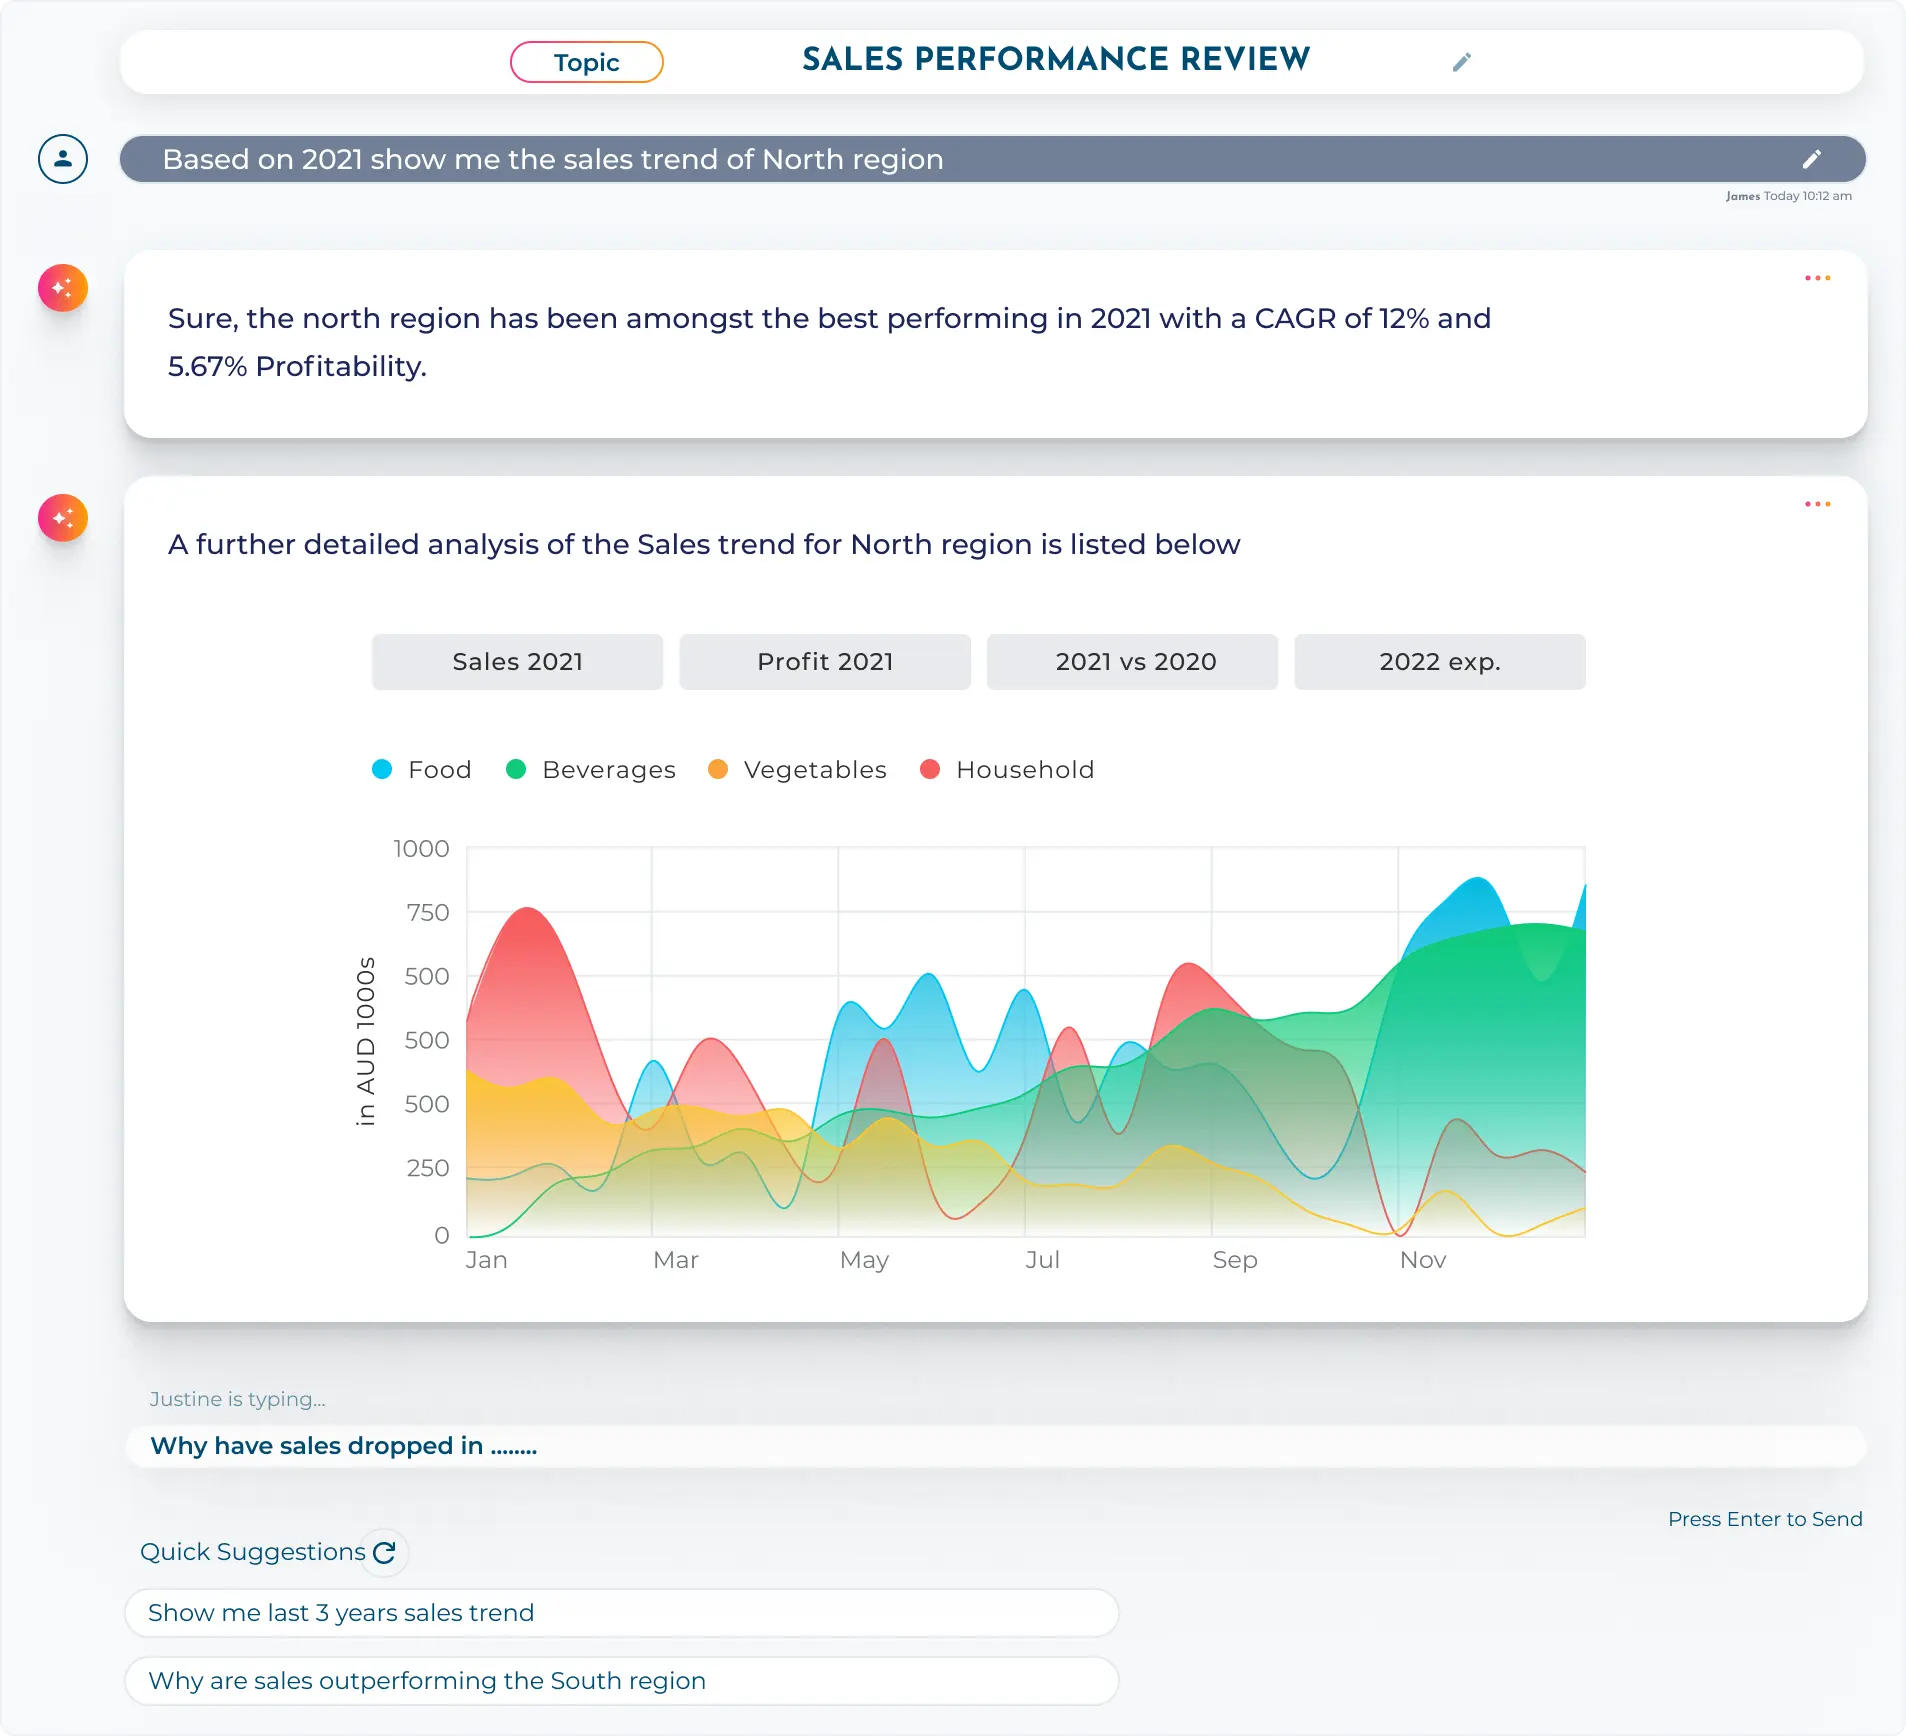Click the edit pencil next to Sales Performance Review title
Screen dimensions: 1906x1736
1462,62
